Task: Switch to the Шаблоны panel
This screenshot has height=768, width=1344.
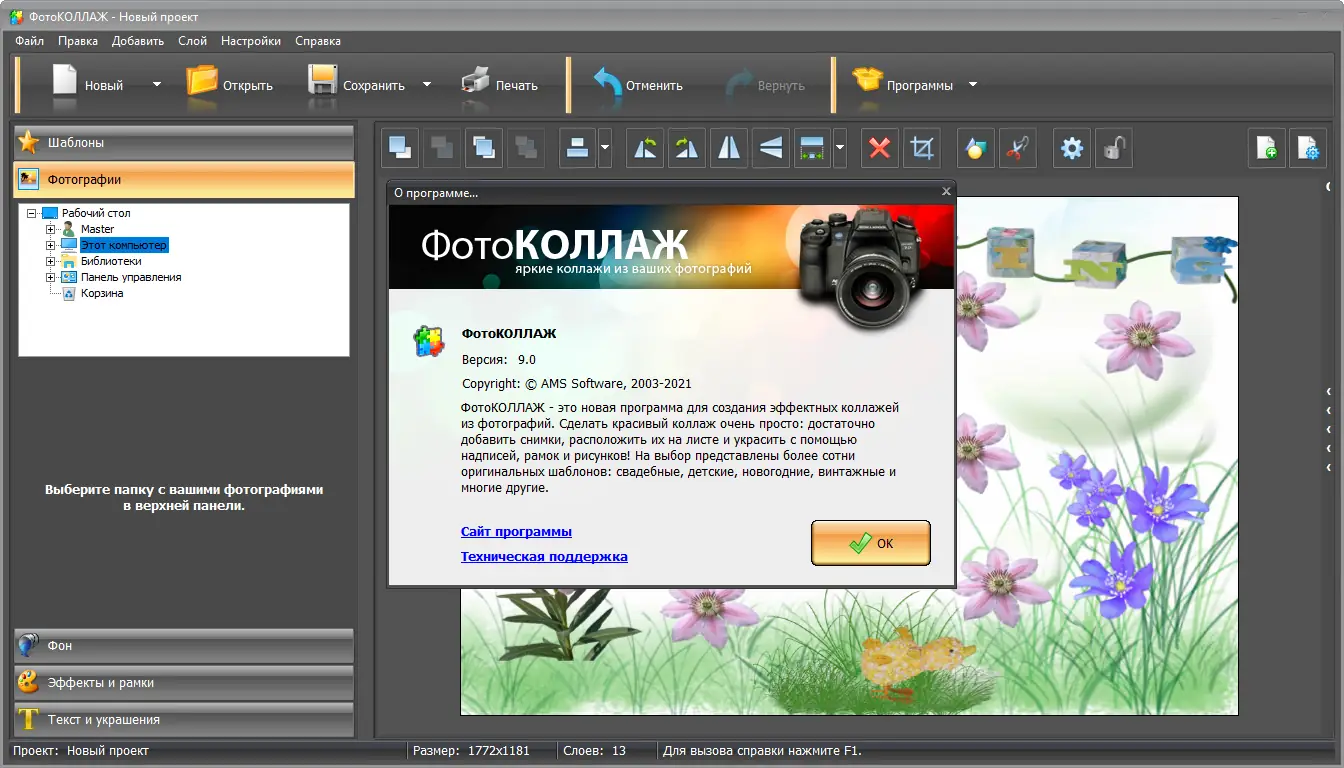Action: 184,142
